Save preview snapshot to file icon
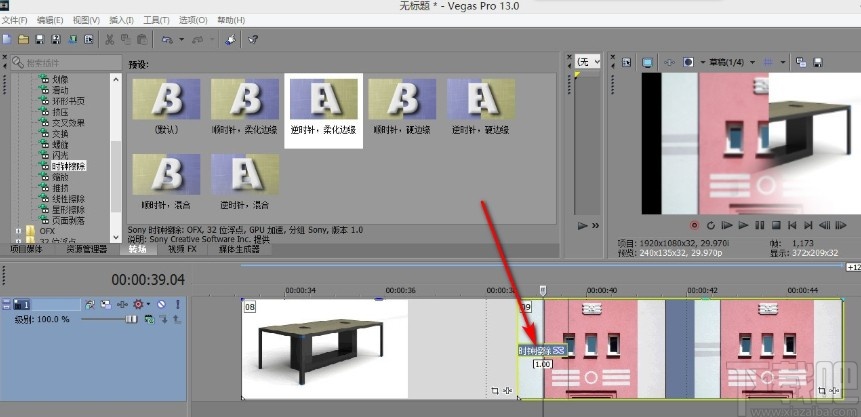 (x=818, y=62)
